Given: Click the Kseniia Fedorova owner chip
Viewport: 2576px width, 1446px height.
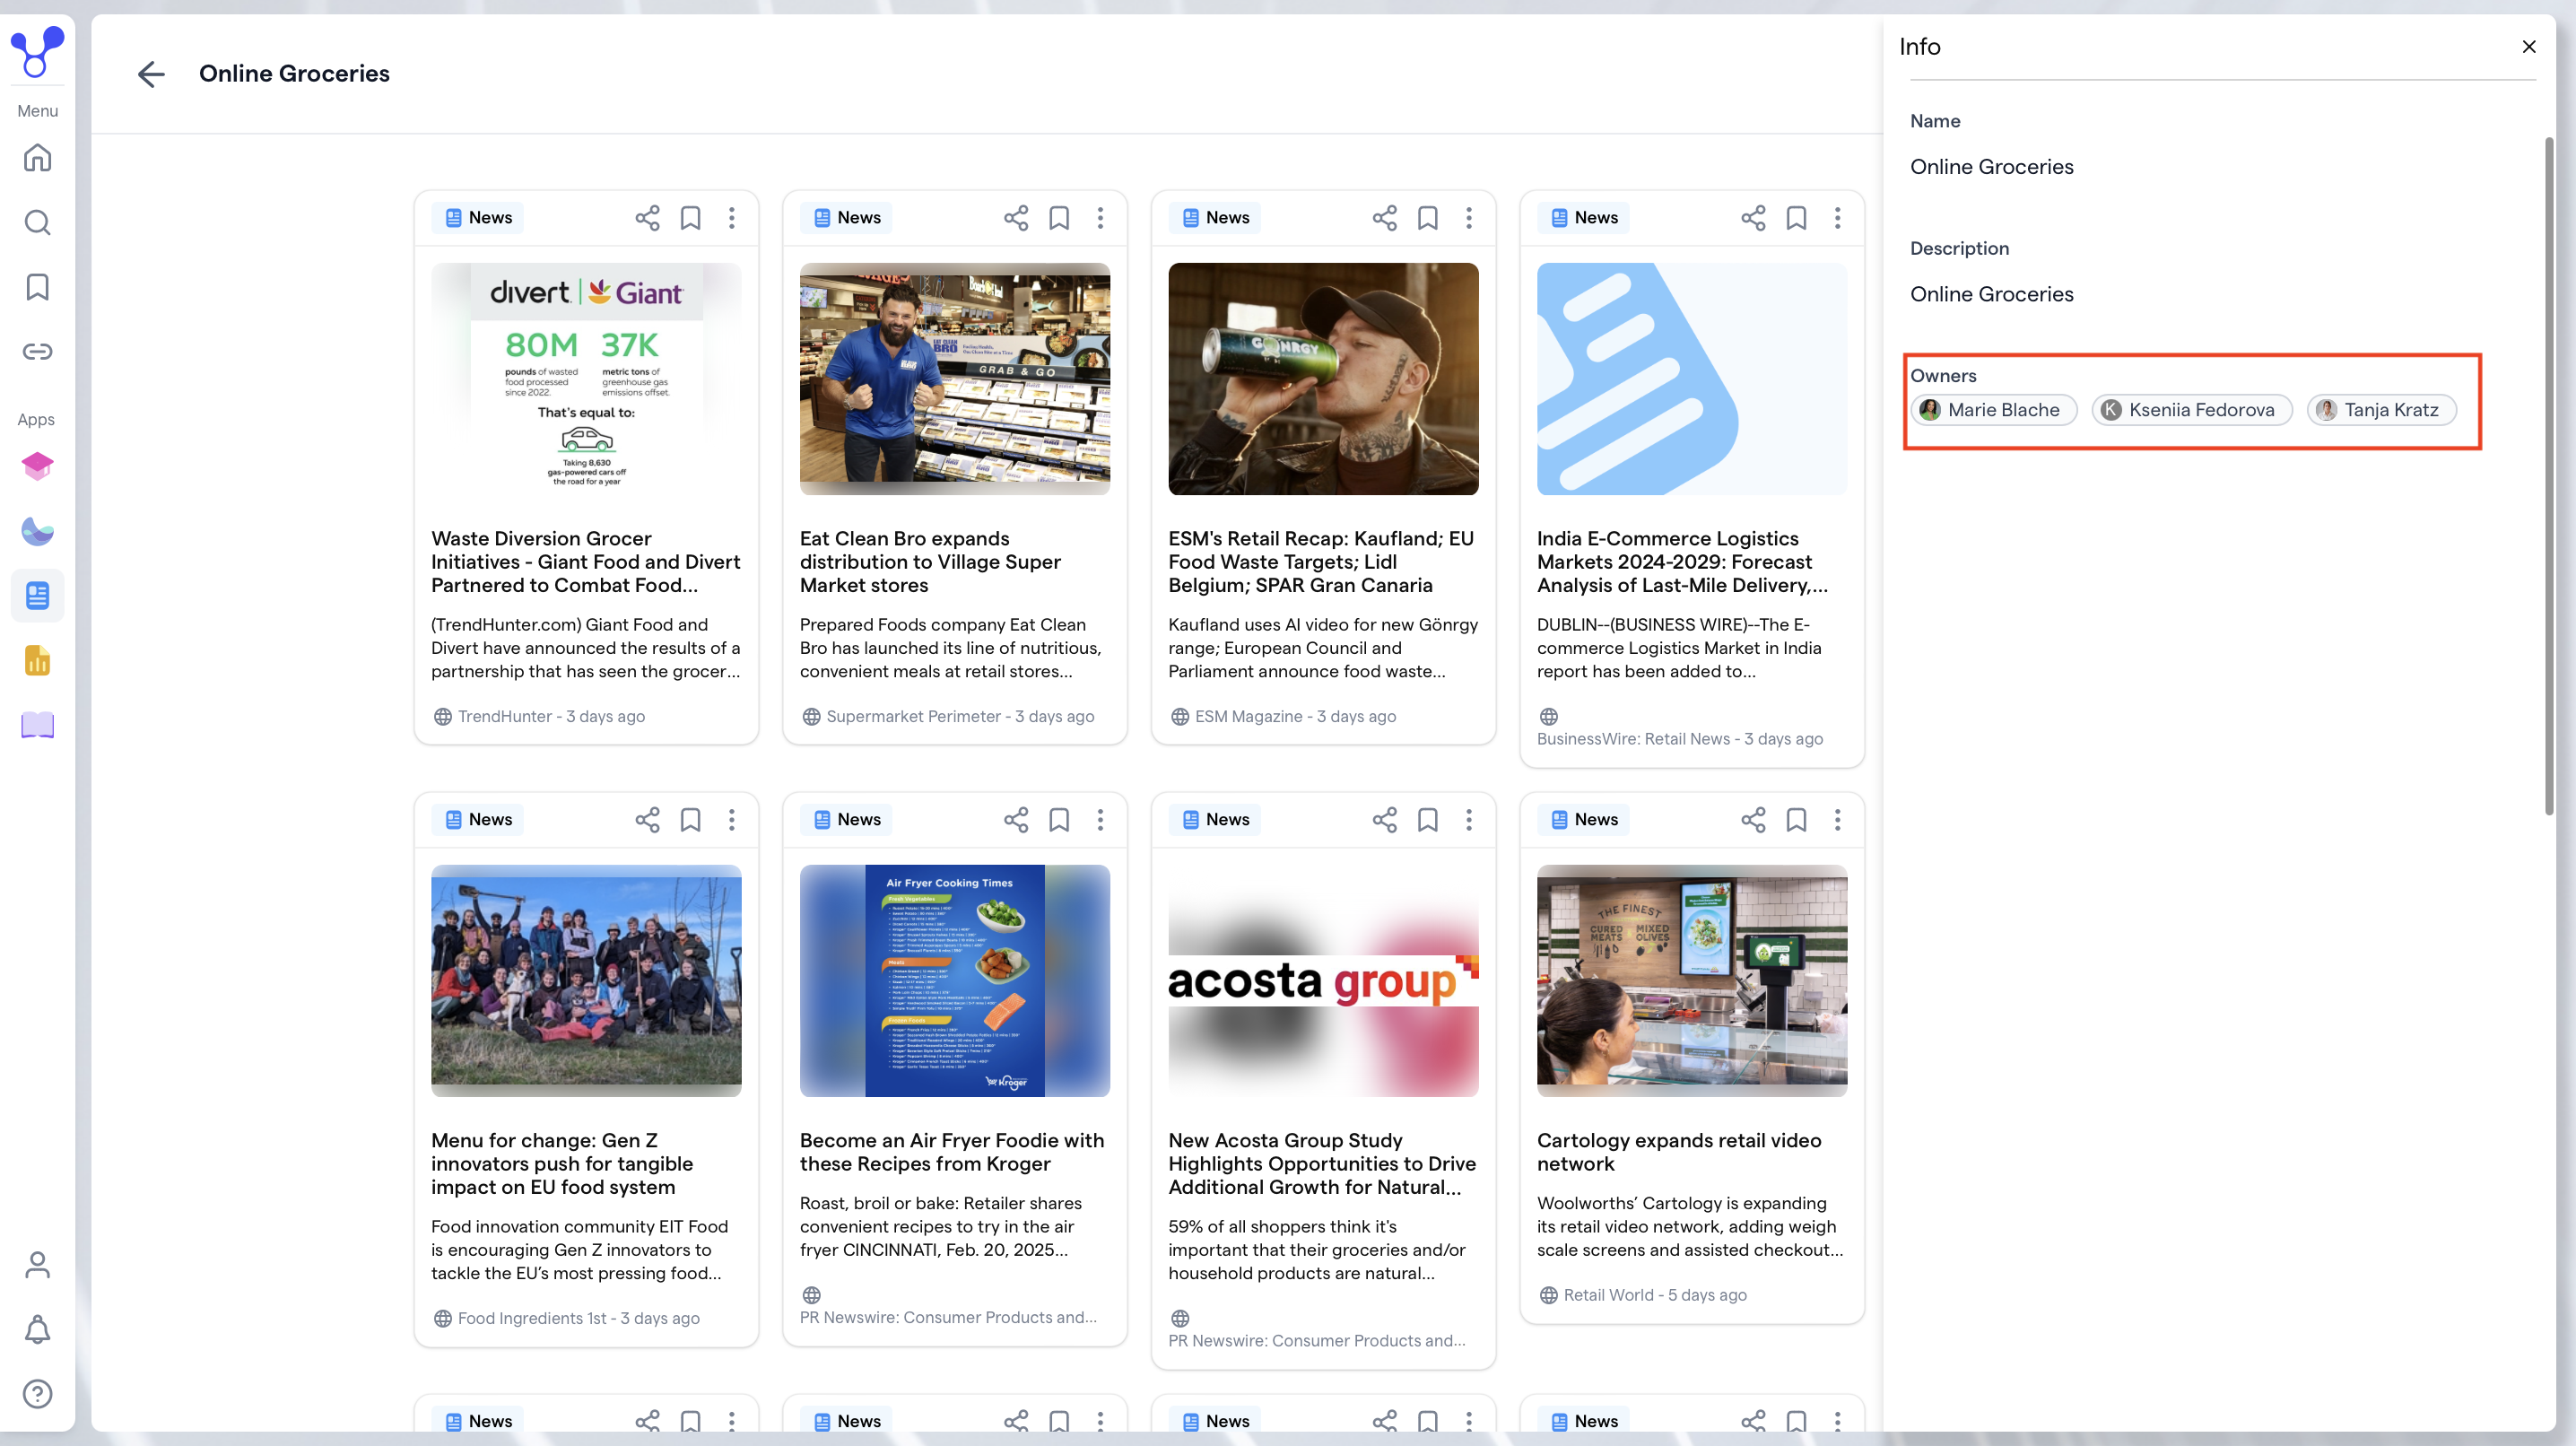Looking at the screenshot, I should coord(2191,410).
